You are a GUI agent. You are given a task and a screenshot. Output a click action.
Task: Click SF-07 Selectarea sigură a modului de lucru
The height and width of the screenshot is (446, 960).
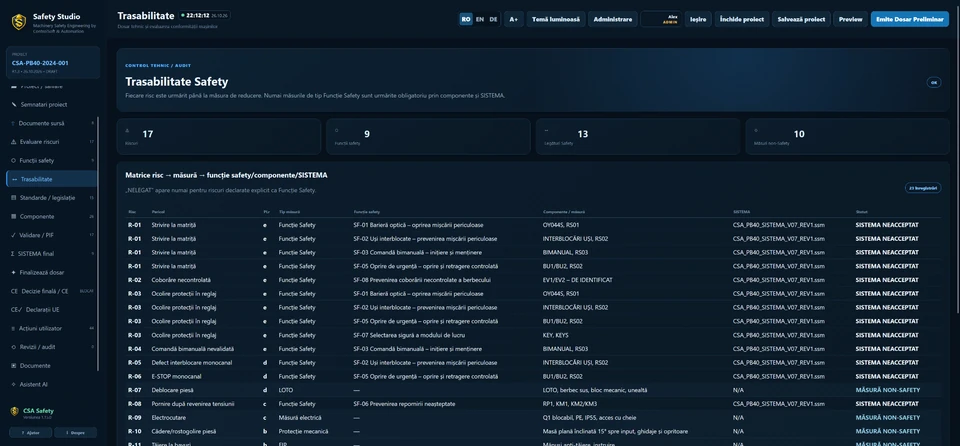point(408,335)
